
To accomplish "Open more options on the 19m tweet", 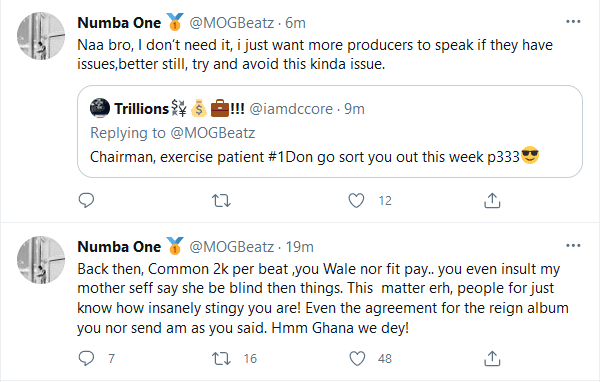I will (x=573, y=246).
